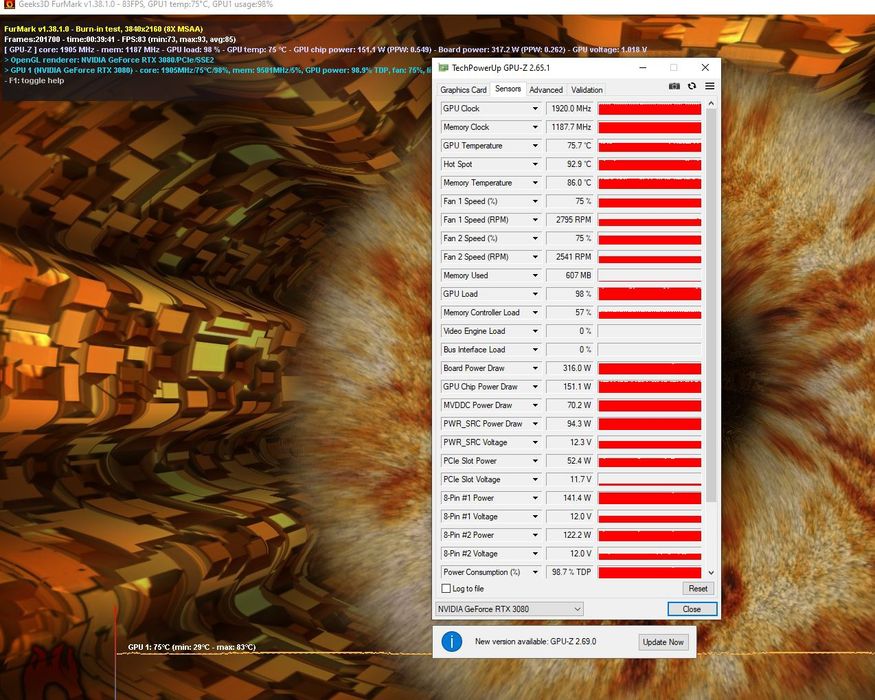
Task: Open the GPU Load sensor dropdown
Action: [535, 294]
